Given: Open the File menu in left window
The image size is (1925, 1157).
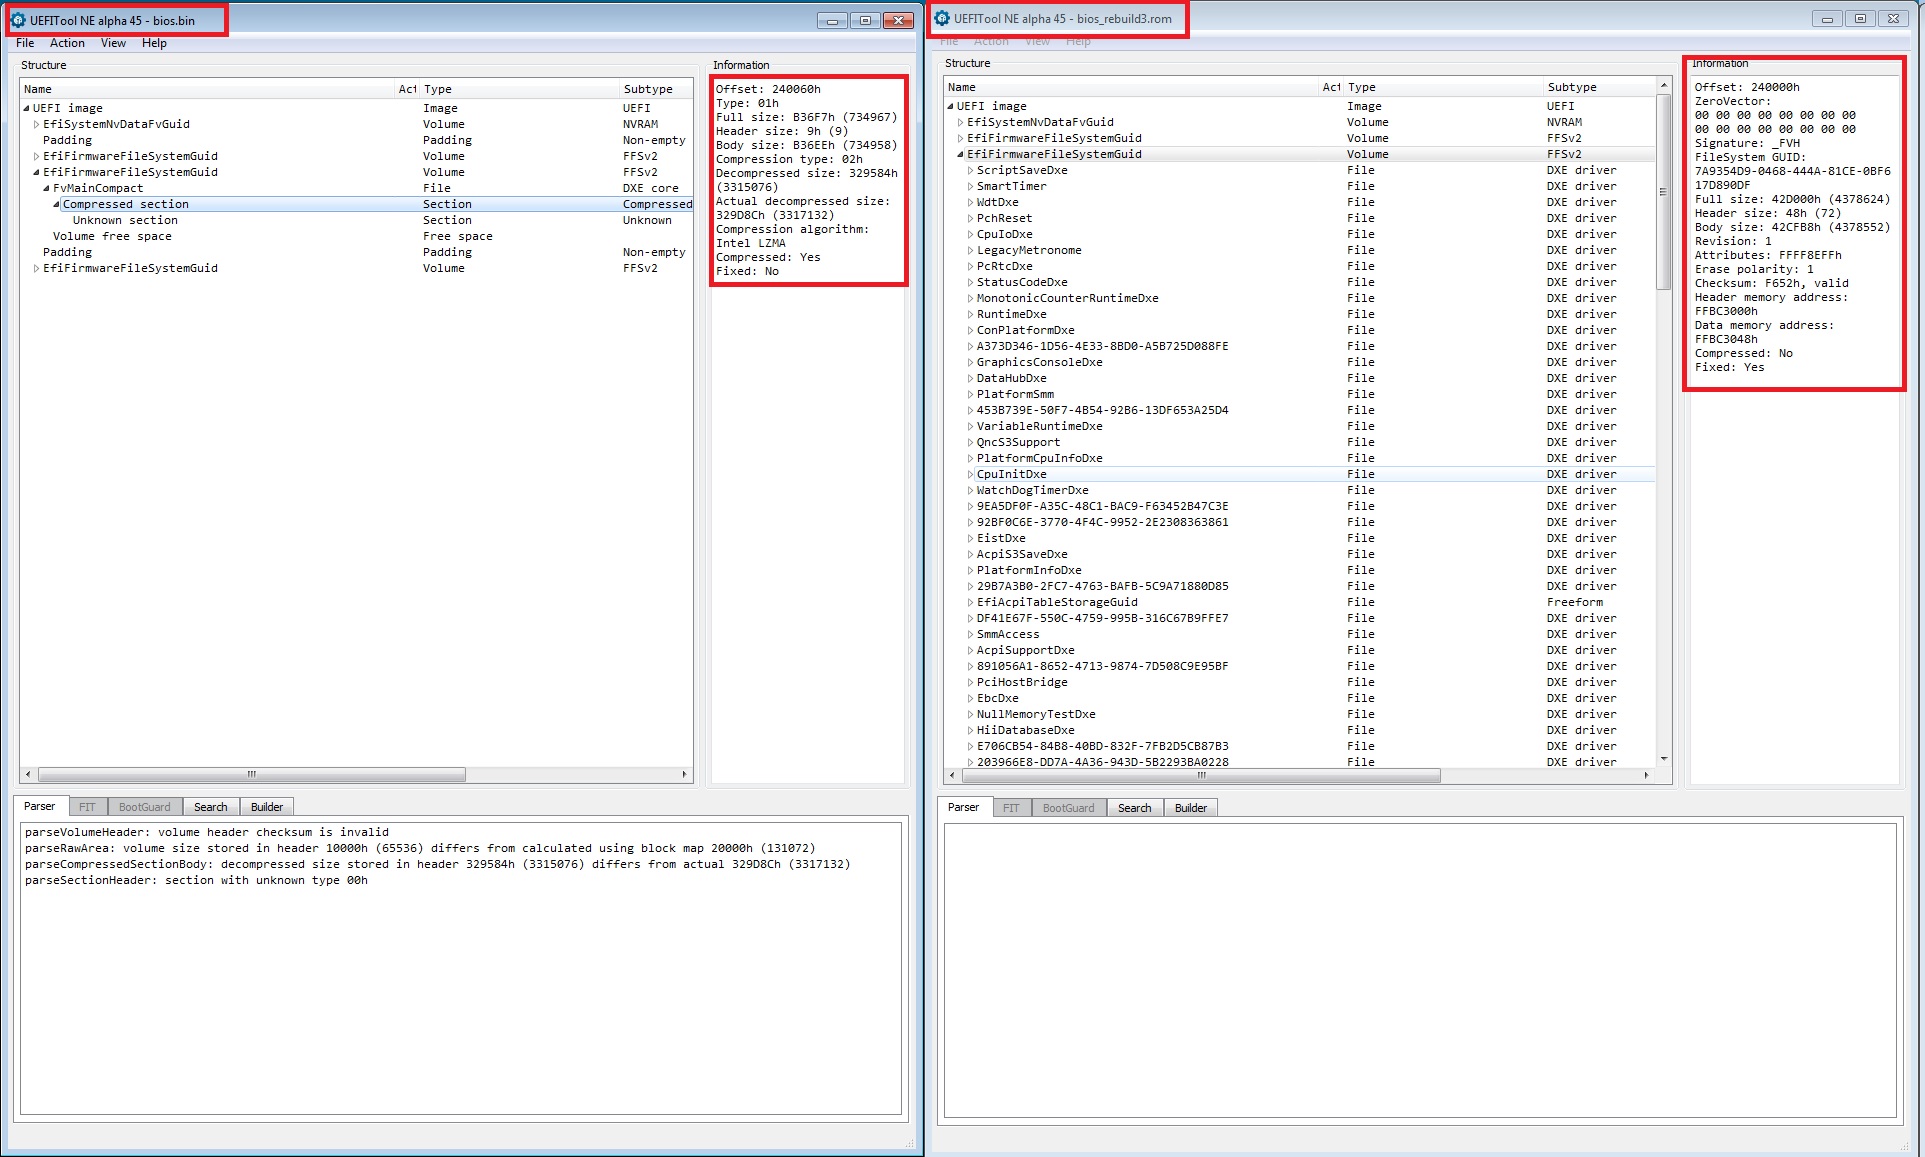Looking at the screenshot, I should 25,43.
